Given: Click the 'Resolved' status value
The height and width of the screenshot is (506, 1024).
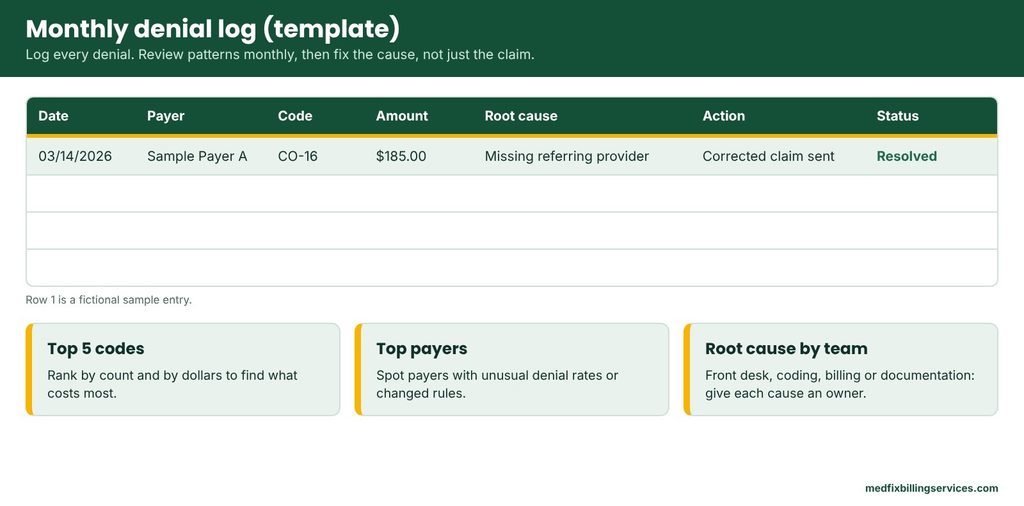Looking at the screenshot, I should (906, 156).
